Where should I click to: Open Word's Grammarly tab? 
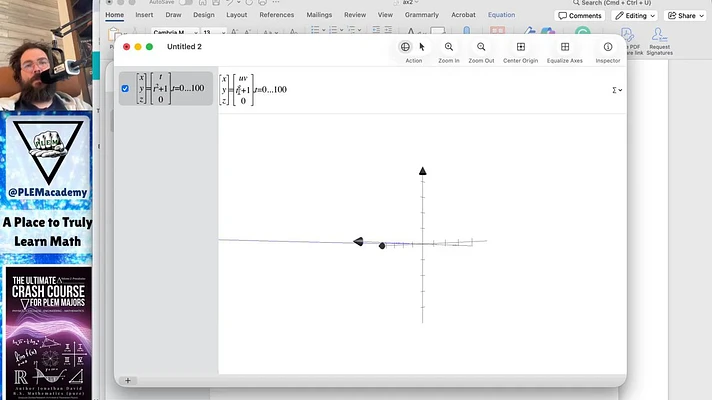[x=421, y=15]
